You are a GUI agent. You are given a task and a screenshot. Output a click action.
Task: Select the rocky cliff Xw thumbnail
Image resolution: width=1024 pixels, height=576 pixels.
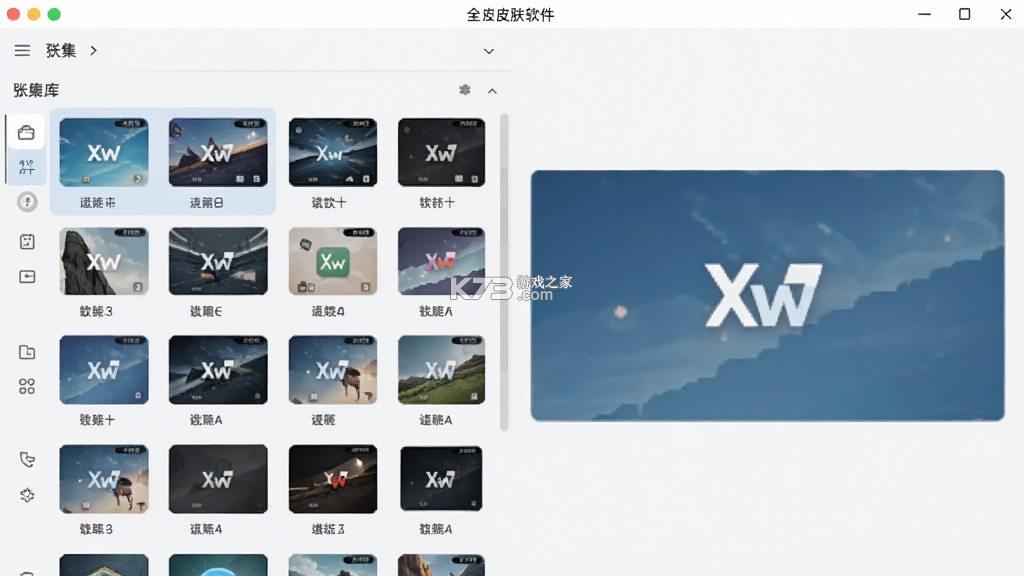(104, 261)
